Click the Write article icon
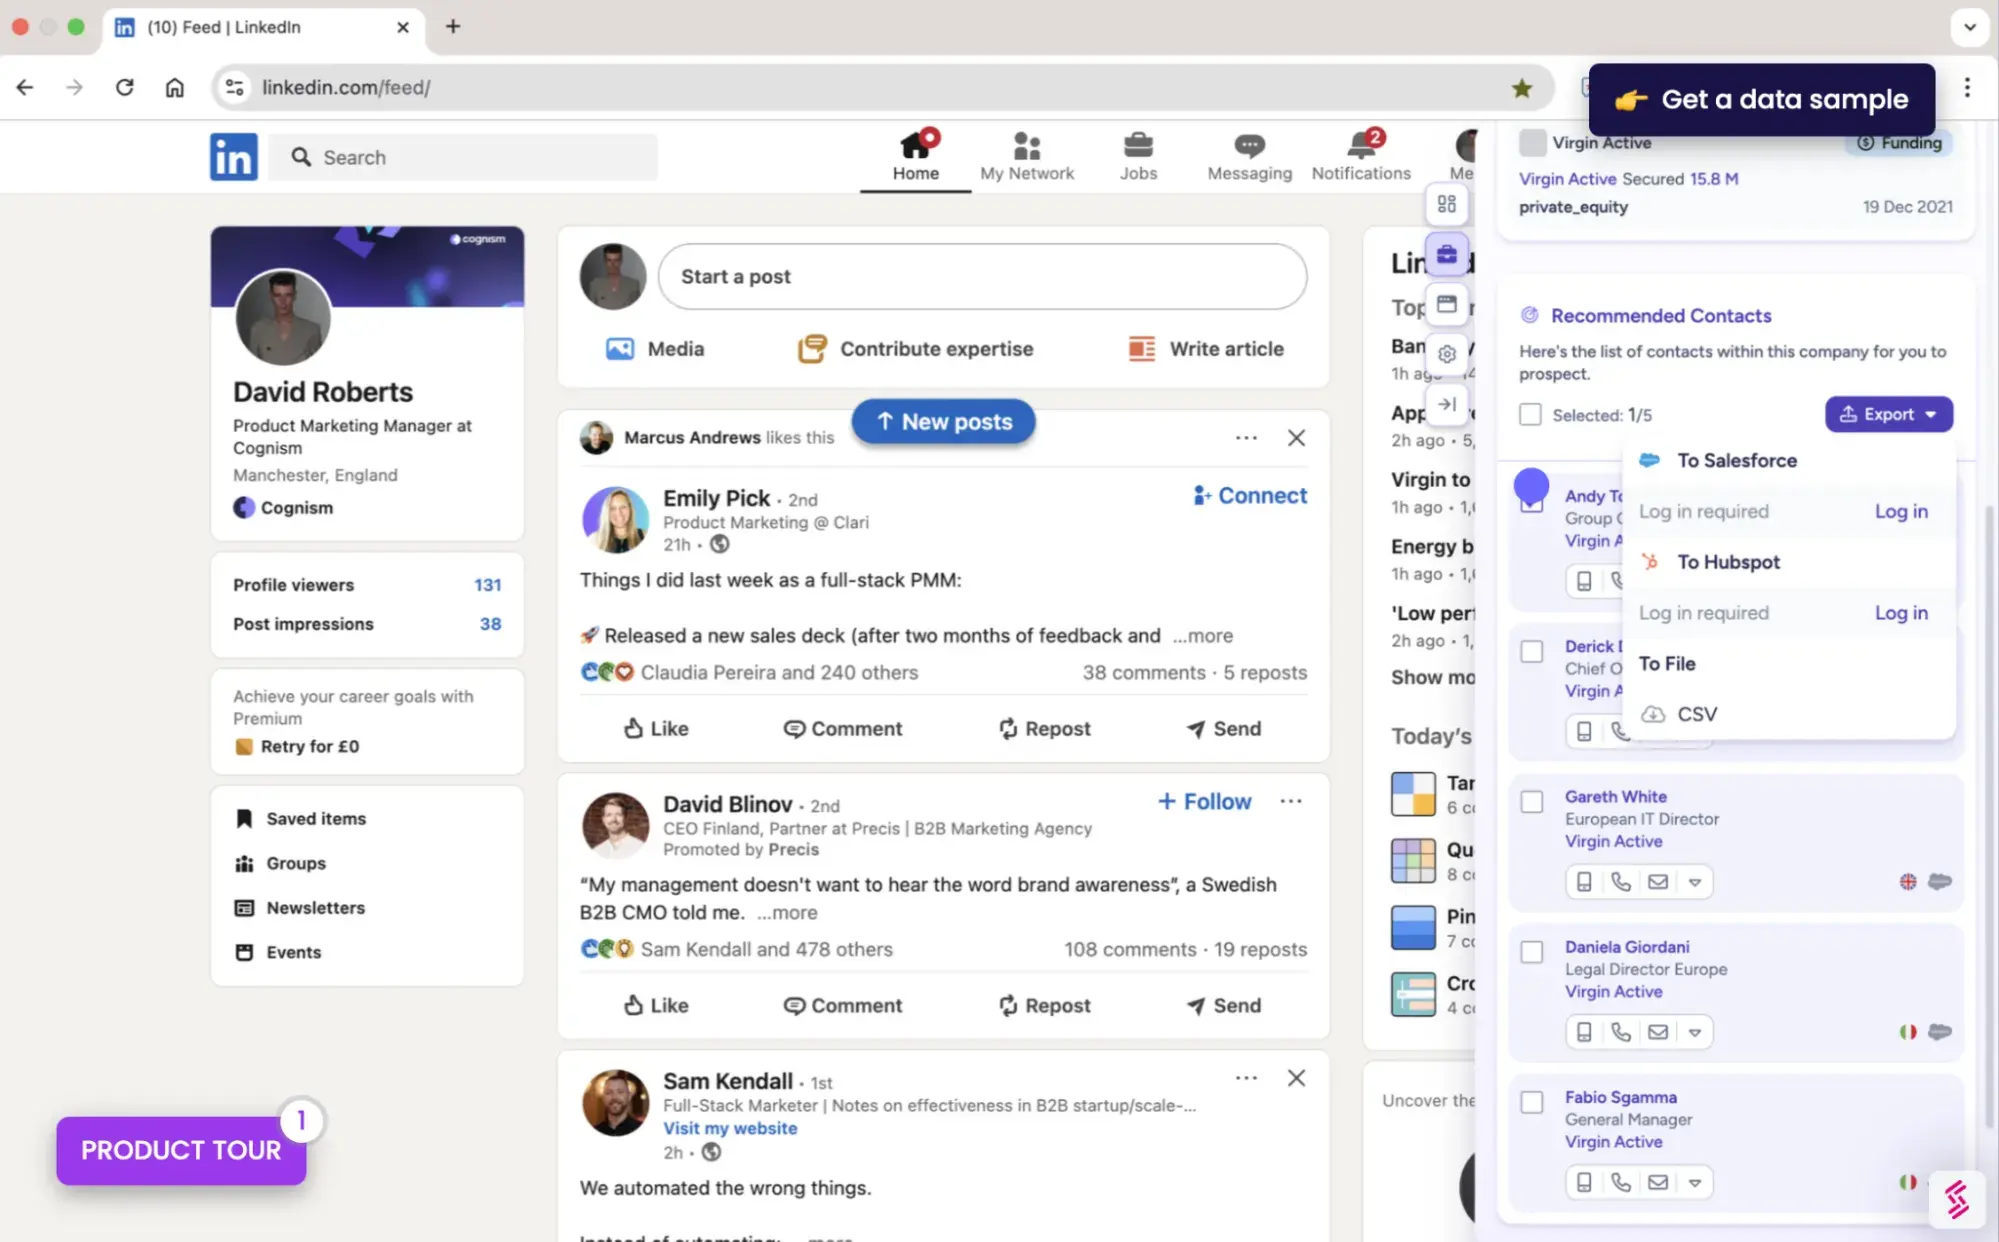Image resolution: width=1999 pixels, height=1242 pixels. point(1141,349)
